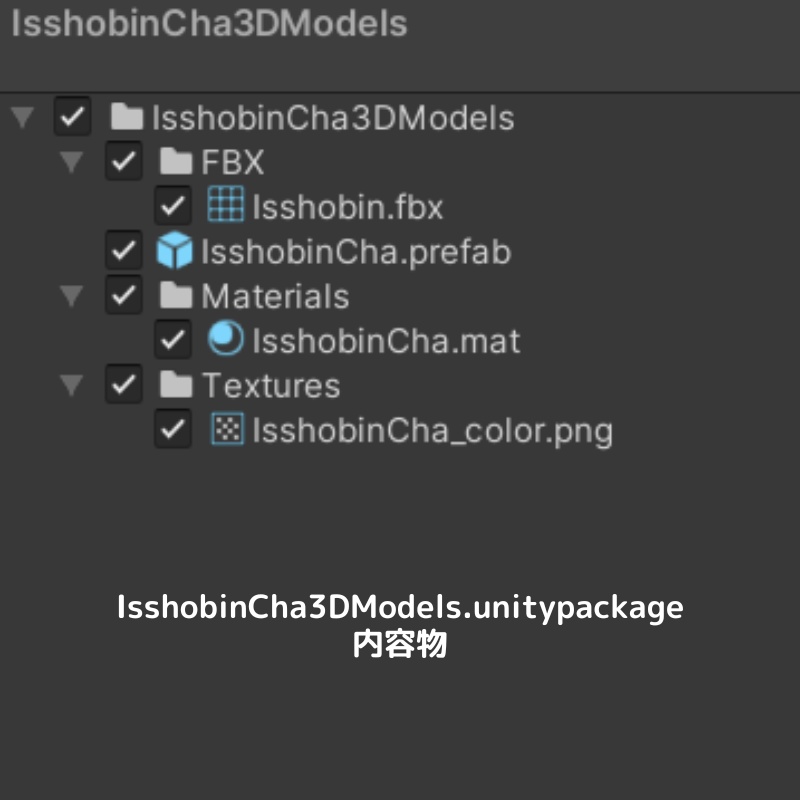Click the Textures folder icon
The image size is (800, 800).
pos(176,385)
